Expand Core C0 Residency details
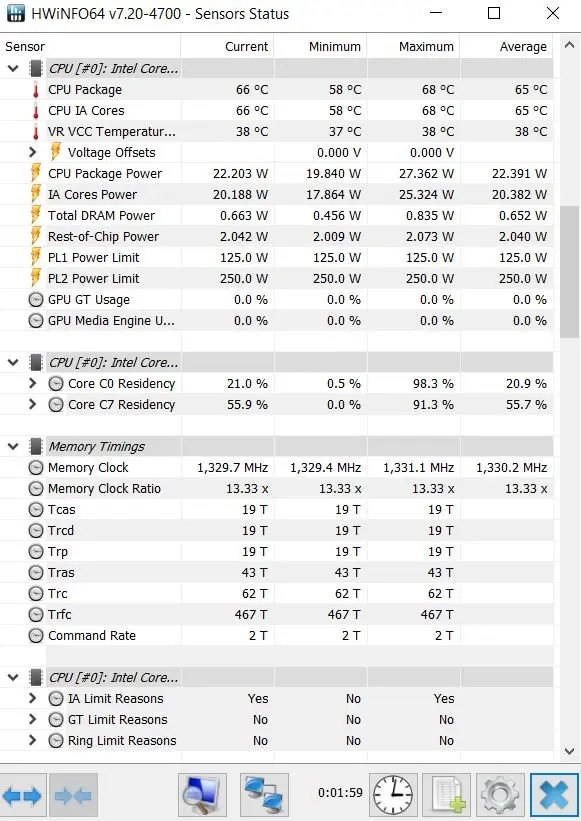Viewport: 581px width, 821px height. (32, 383)
